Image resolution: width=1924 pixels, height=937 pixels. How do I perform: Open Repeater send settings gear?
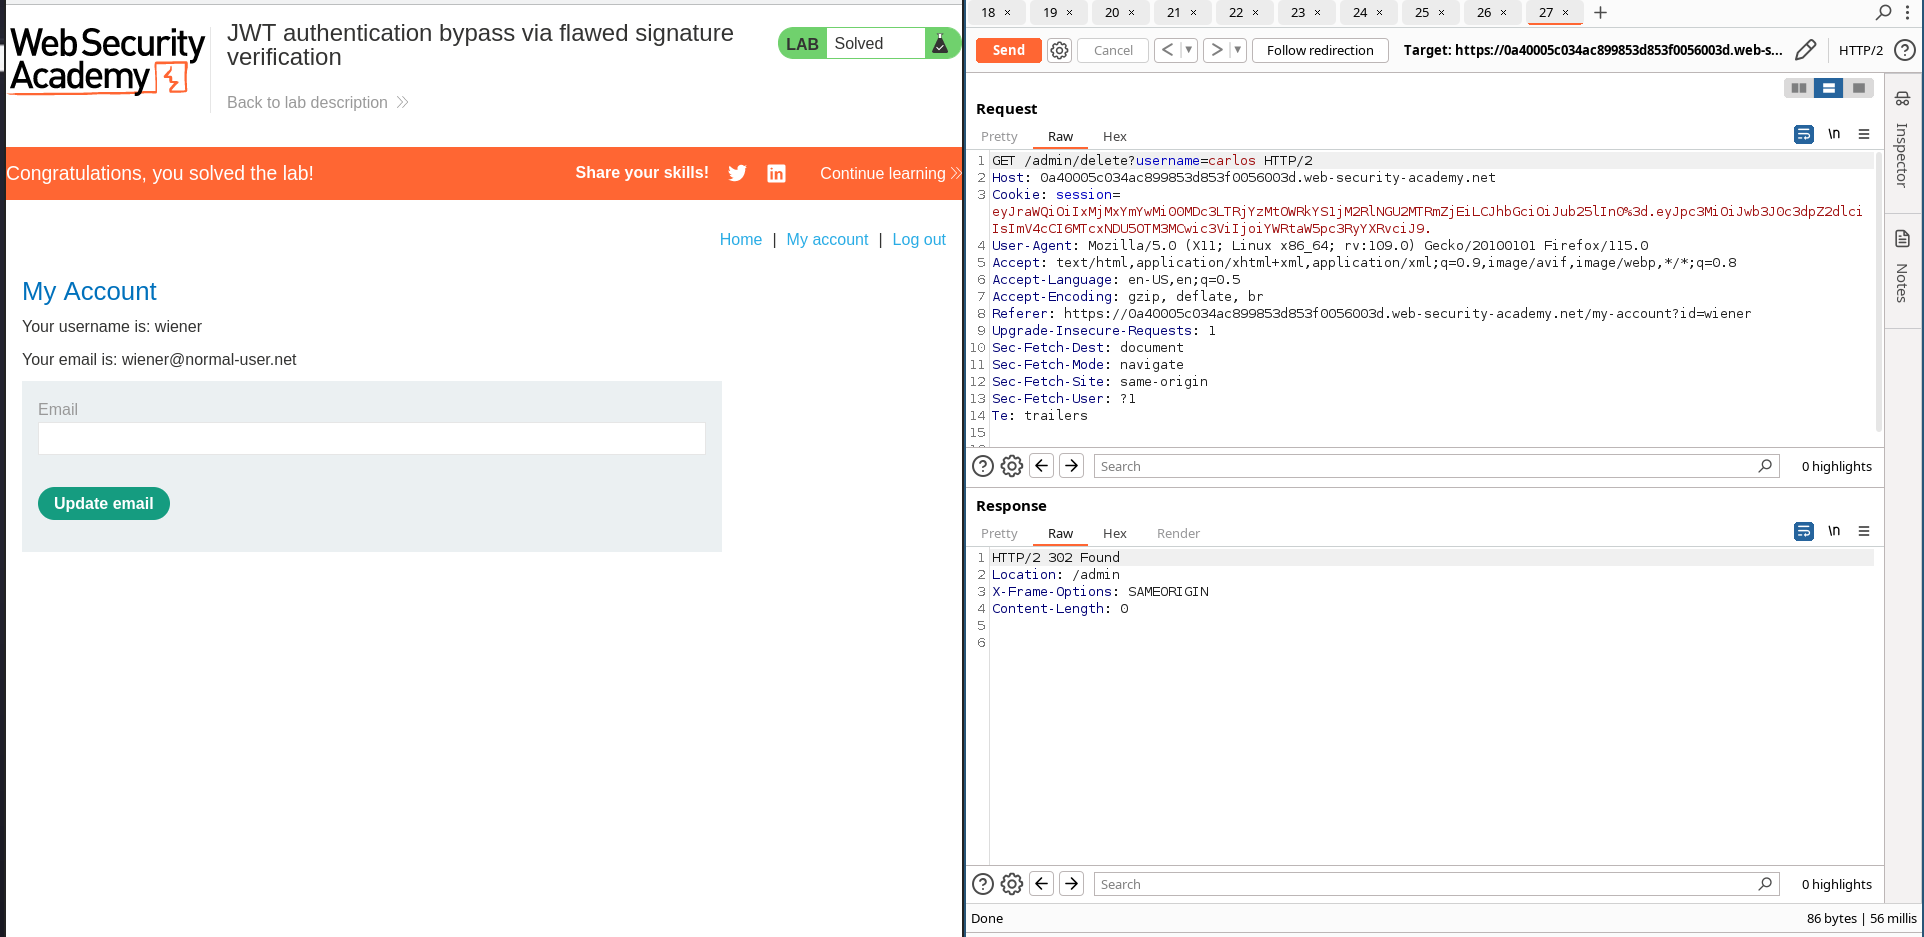[x=1059, y=50]
